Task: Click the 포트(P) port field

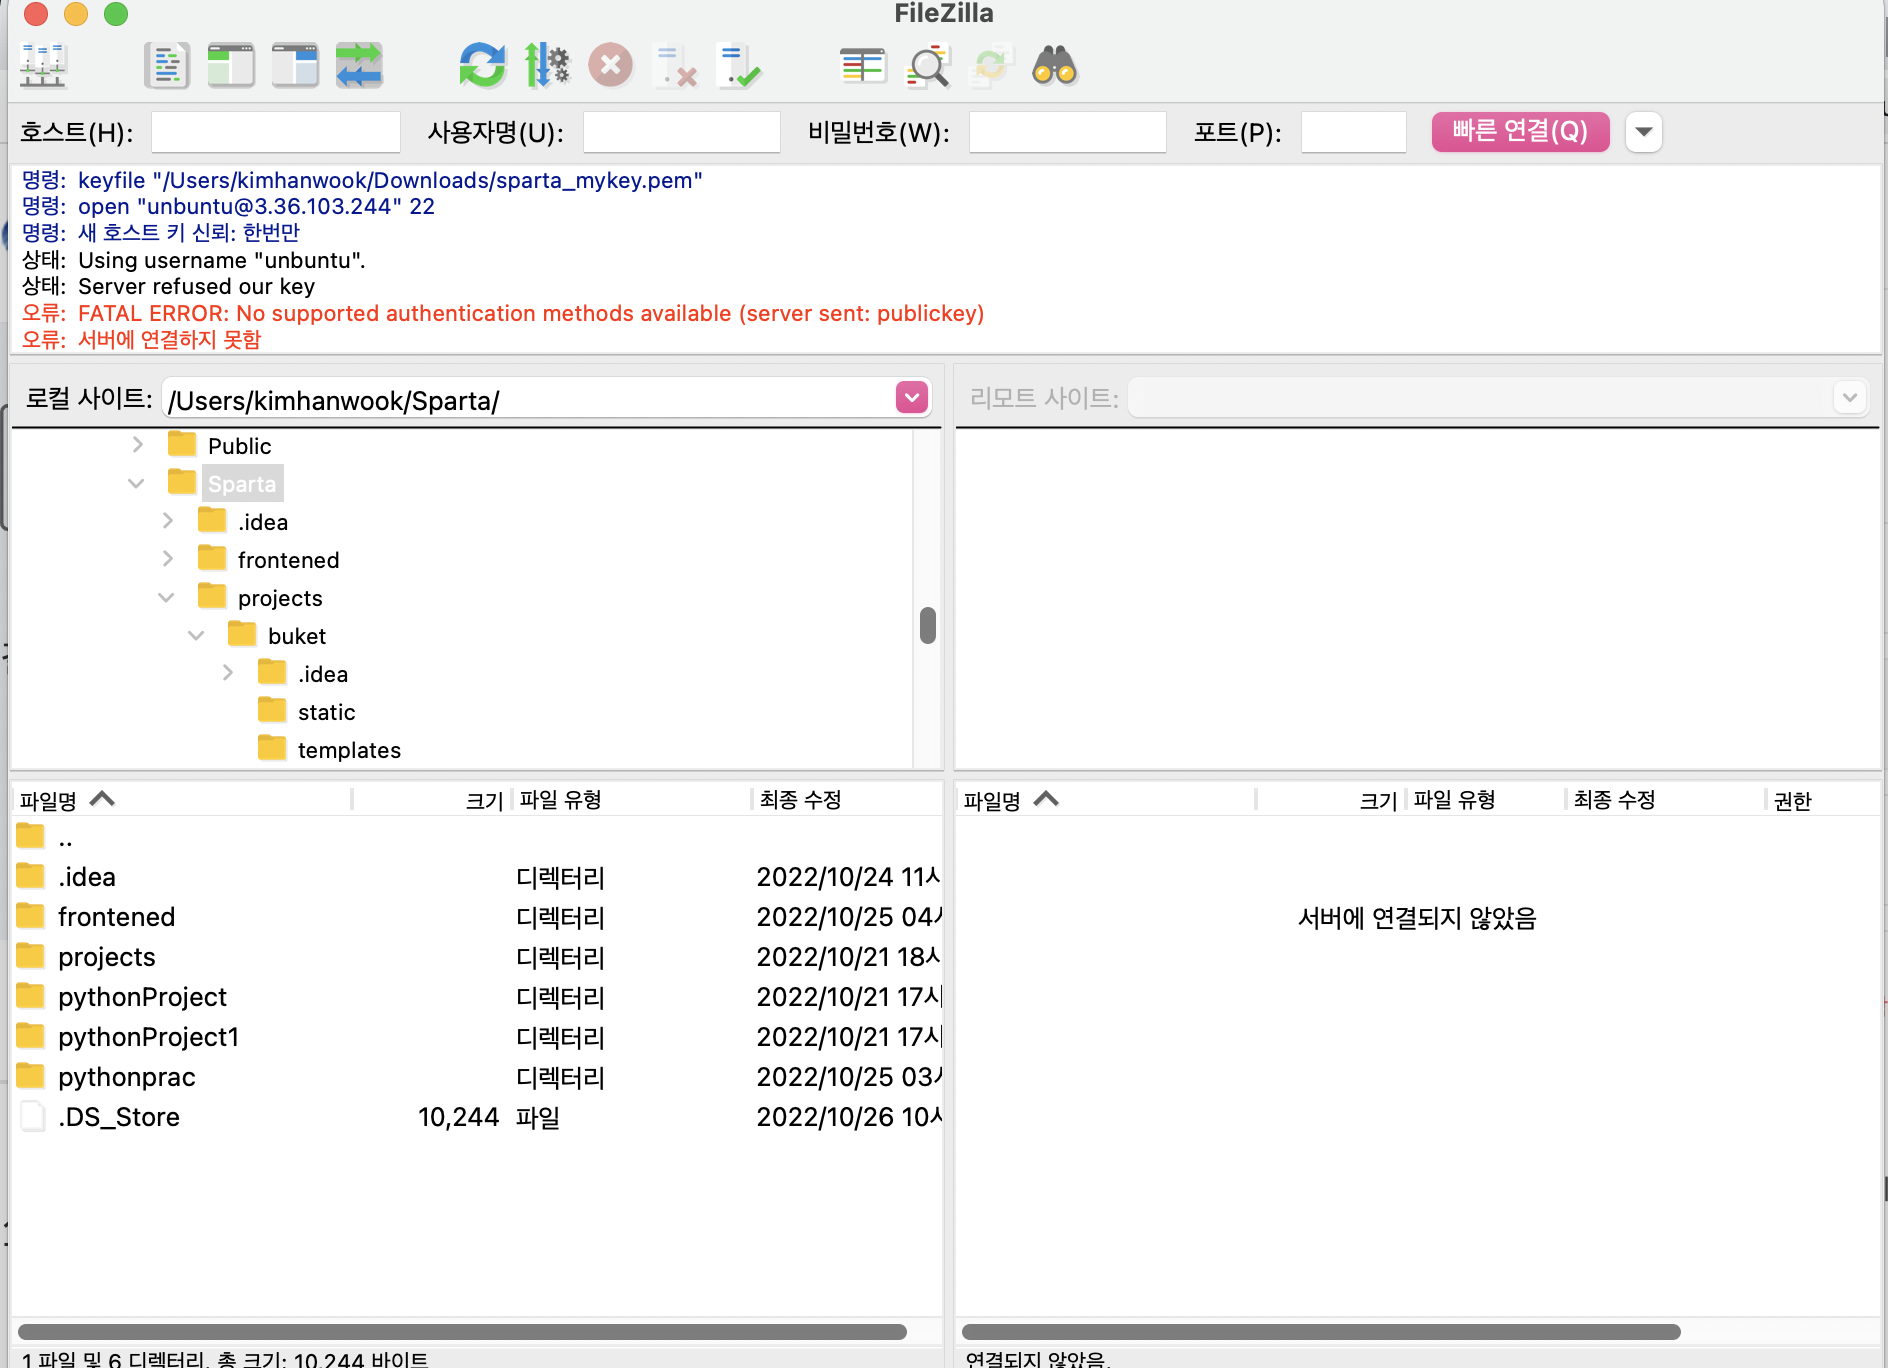Action: [x=1354, y=132]
